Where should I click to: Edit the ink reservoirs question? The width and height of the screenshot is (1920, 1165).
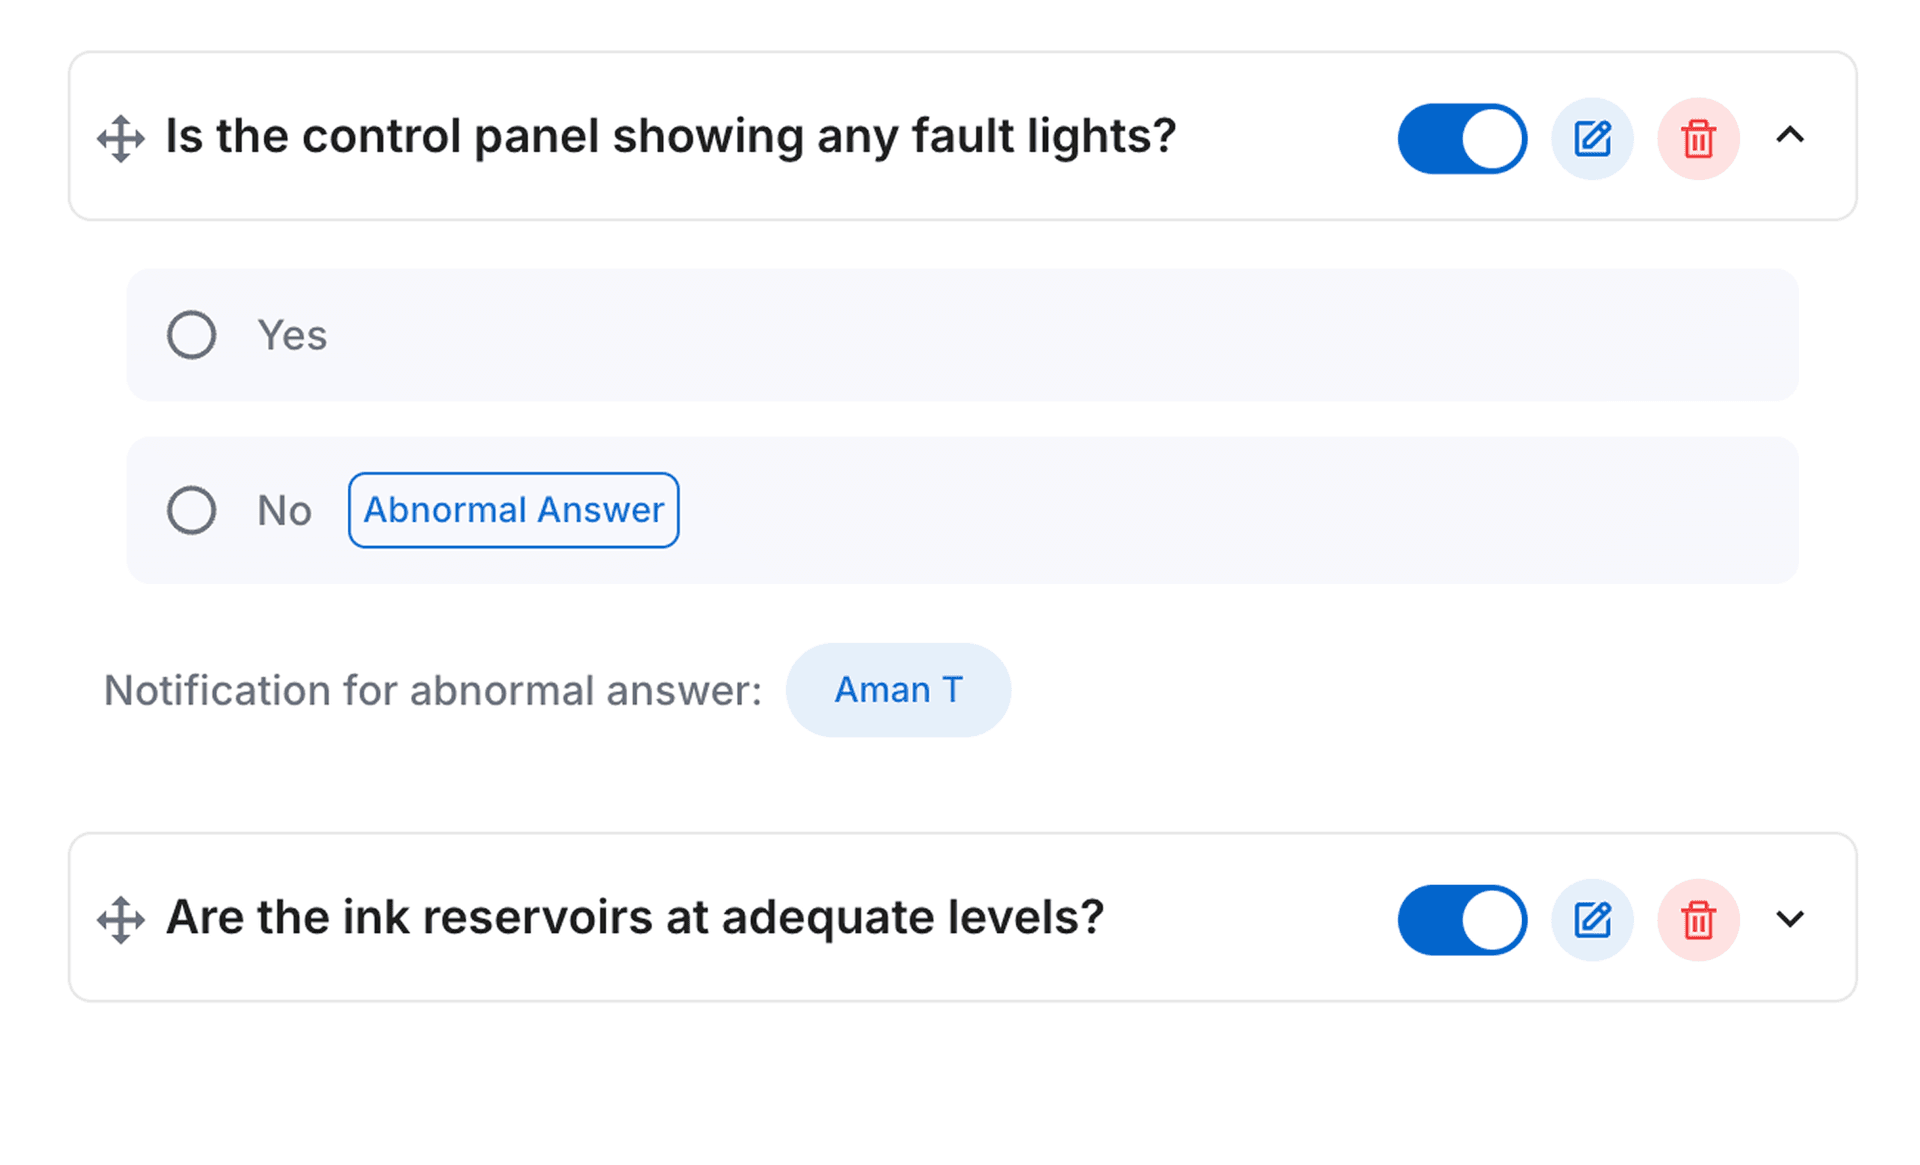tap(1592, 919)
